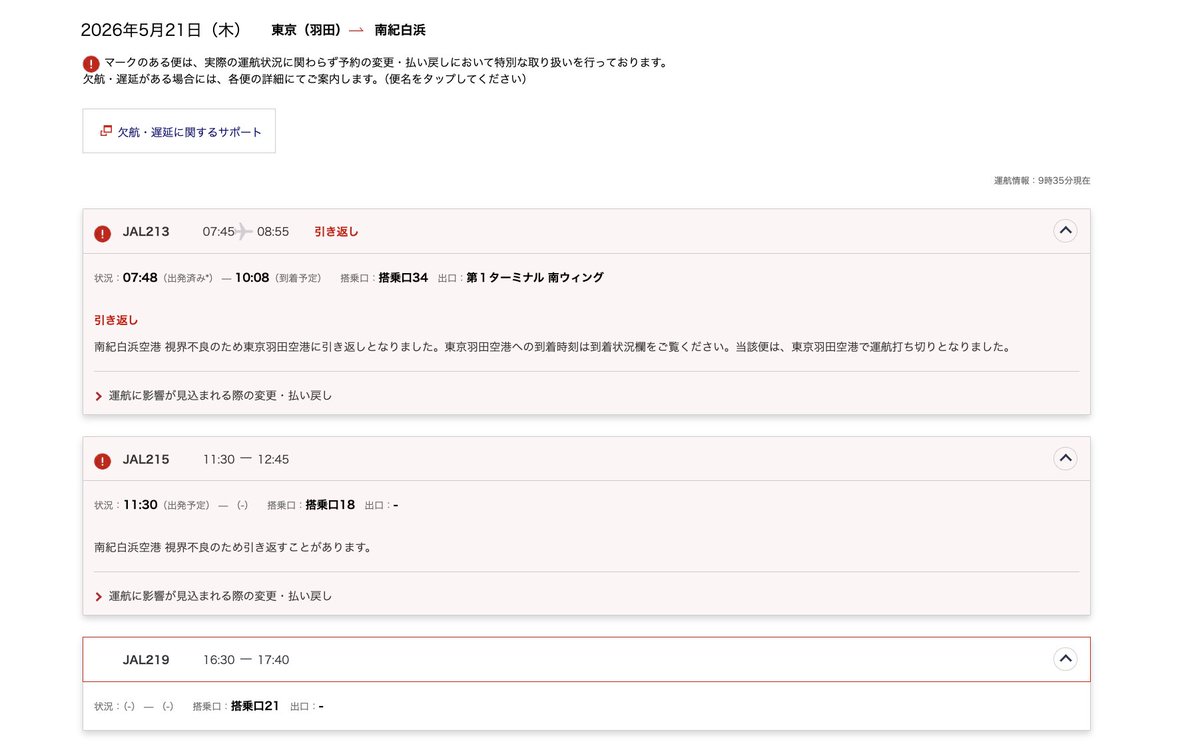
Task: Click the 11:30 scheduled departure status for JAL215
Action: point(140,505)
